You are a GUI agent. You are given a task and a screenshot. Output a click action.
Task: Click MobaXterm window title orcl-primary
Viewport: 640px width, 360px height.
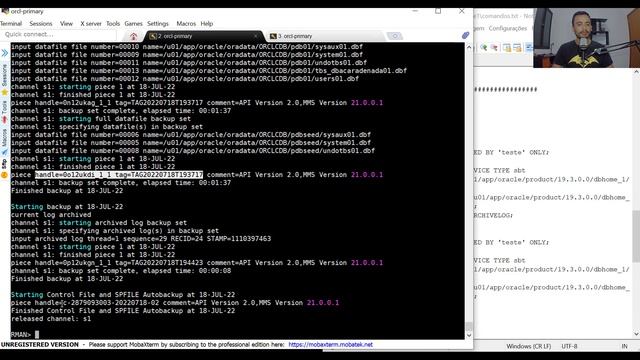click(x=27, y=11)
